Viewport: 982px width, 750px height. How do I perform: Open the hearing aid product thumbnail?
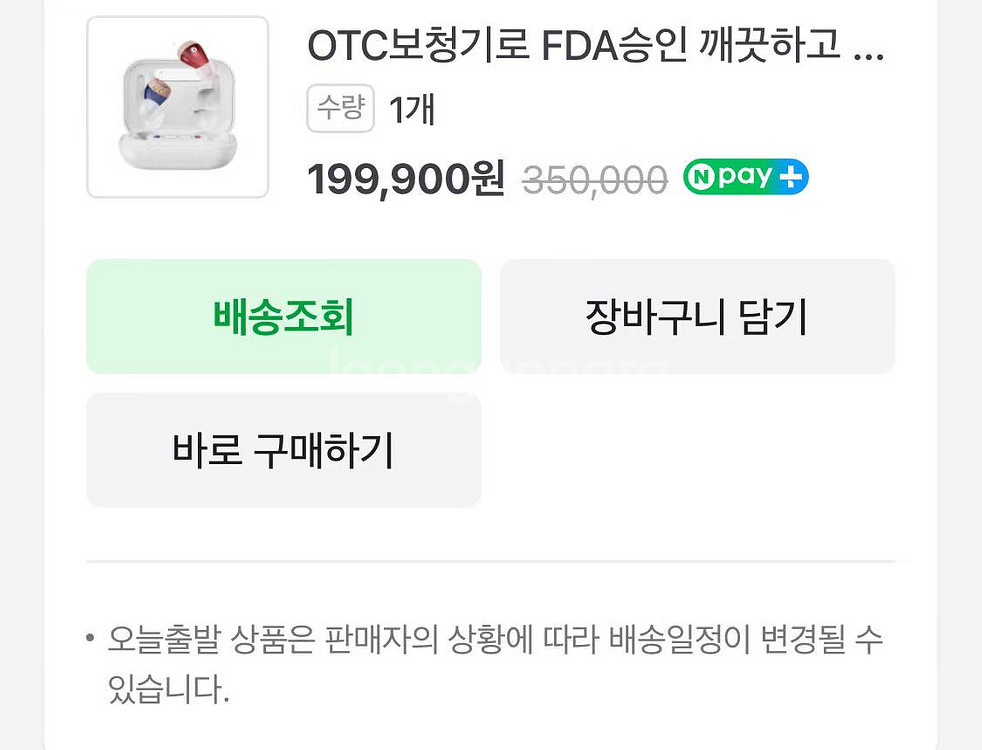pos(178,107)
